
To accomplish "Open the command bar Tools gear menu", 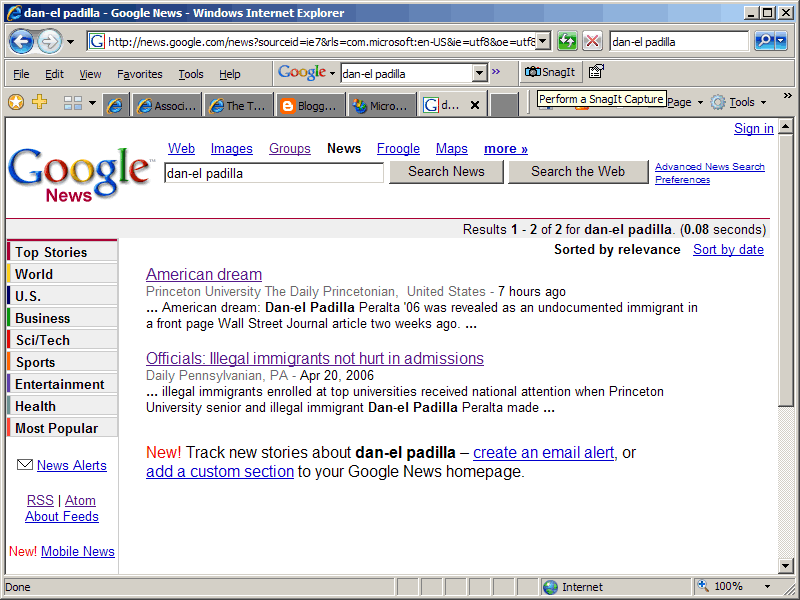I will point(739,103).
